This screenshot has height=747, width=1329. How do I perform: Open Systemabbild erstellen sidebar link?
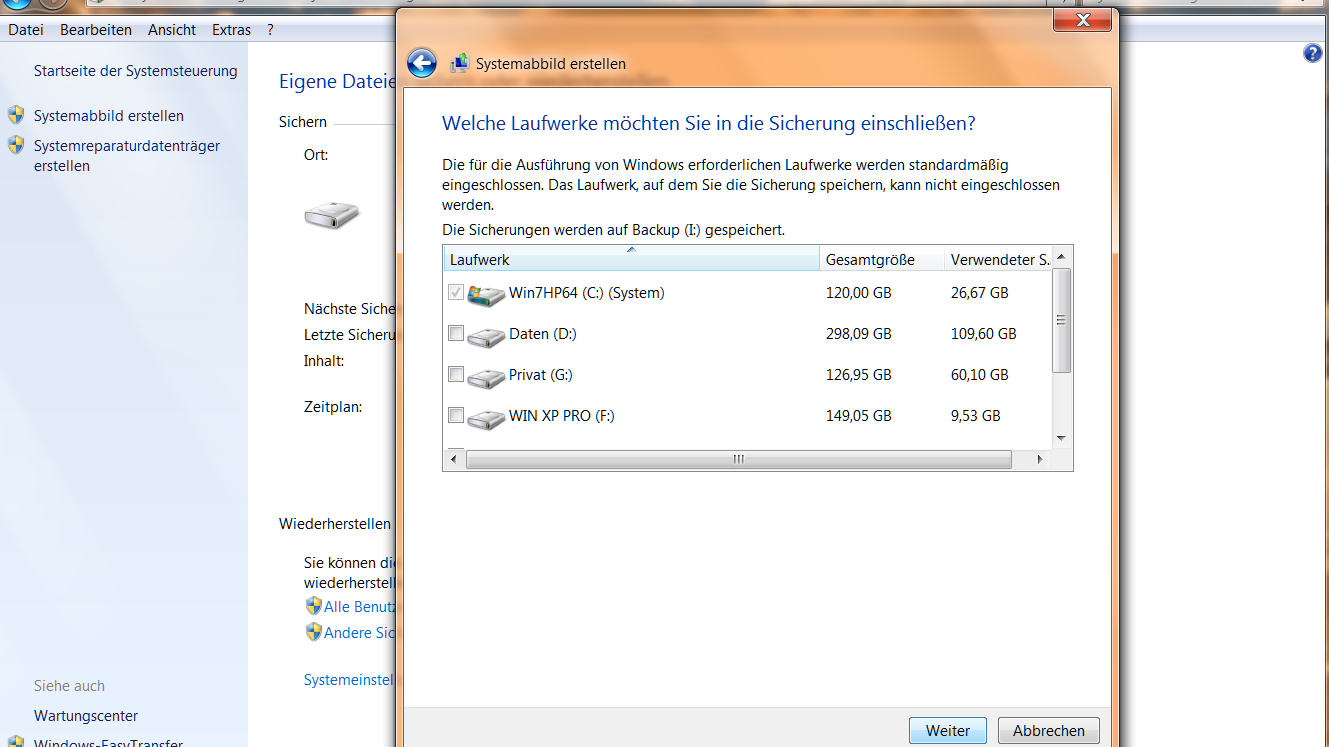109,116
